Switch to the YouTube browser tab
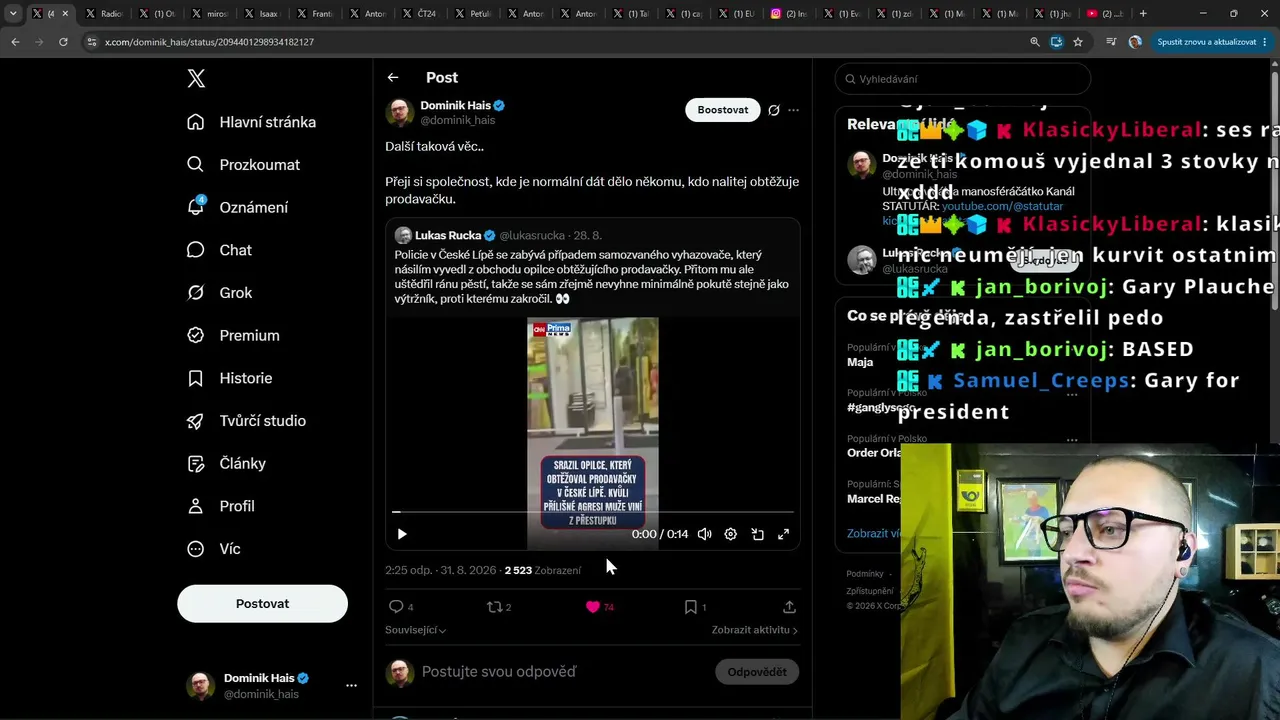Image resolution: width=1280 pixels, height=720 pixels. [1104, 14]
